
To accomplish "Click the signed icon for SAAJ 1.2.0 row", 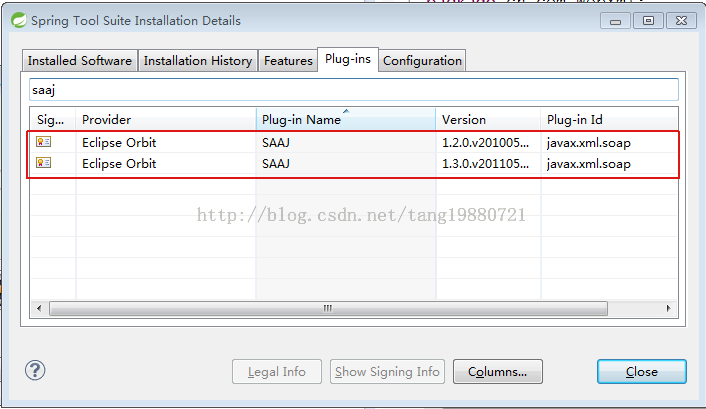I will click(x=44, y=142).
